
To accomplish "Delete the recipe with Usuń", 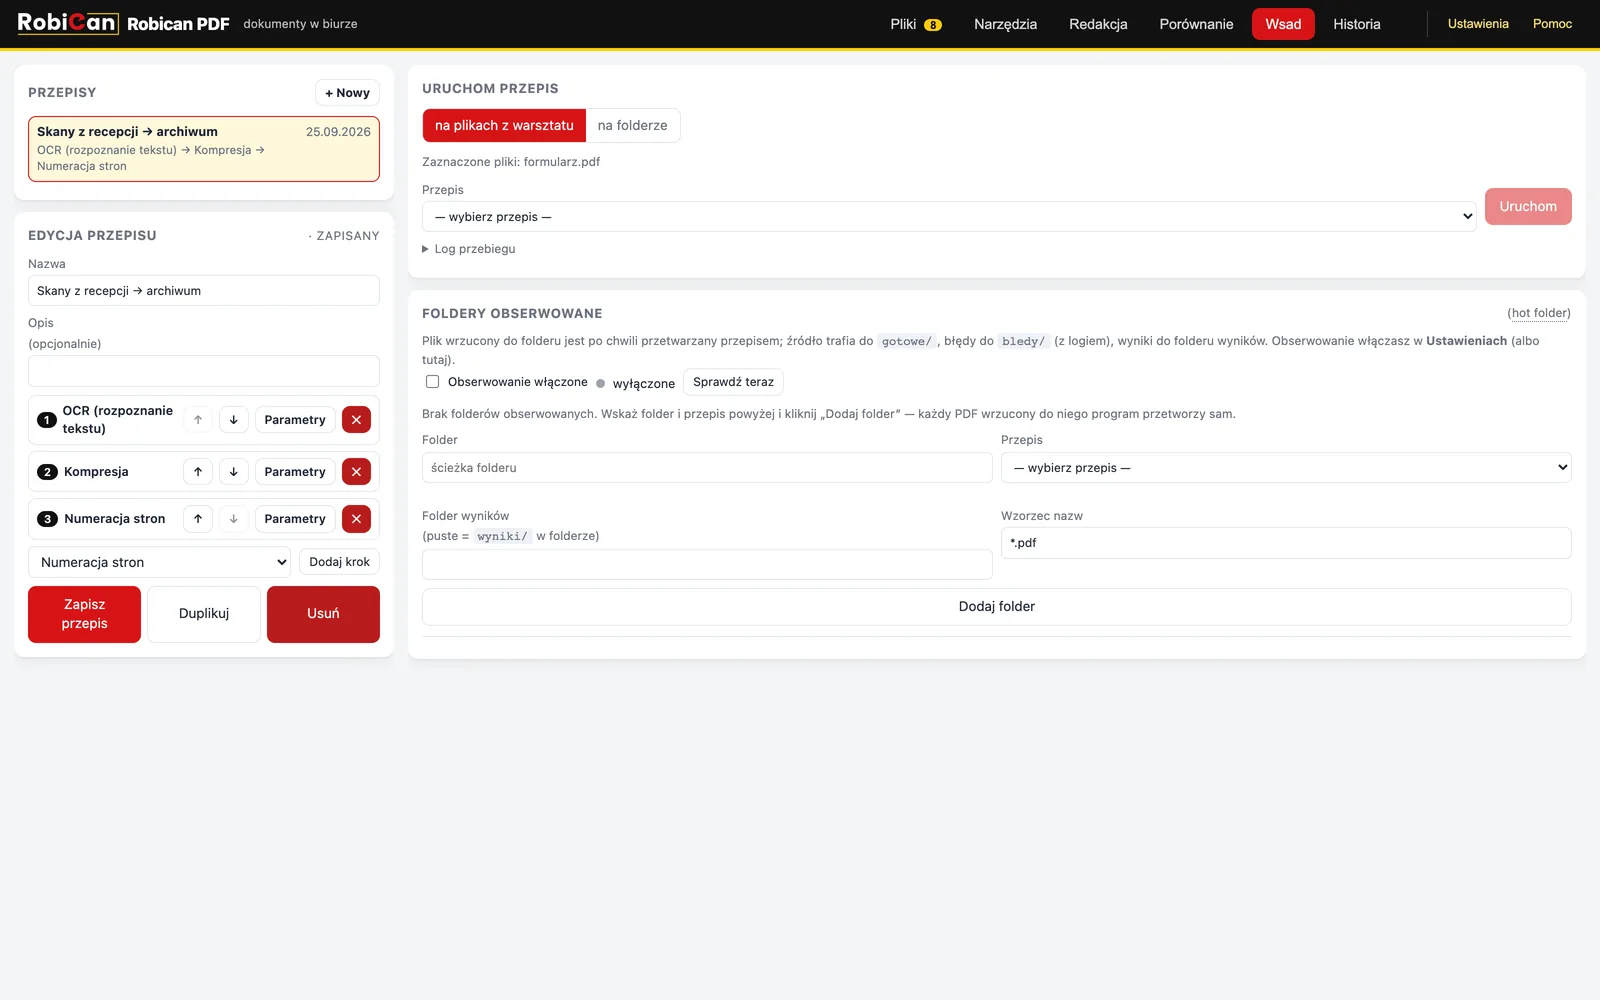I will tap(323, 614).
